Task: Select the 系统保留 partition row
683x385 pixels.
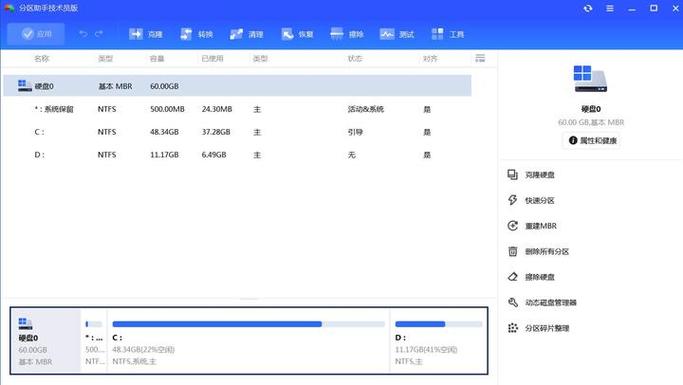Action: (237, 109)
